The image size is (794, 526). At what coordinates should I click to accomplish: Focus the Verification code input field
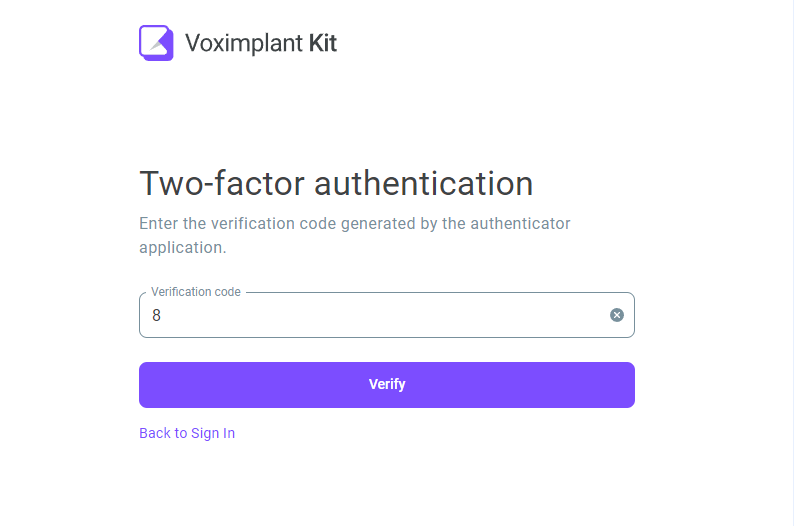click(387, 315)
